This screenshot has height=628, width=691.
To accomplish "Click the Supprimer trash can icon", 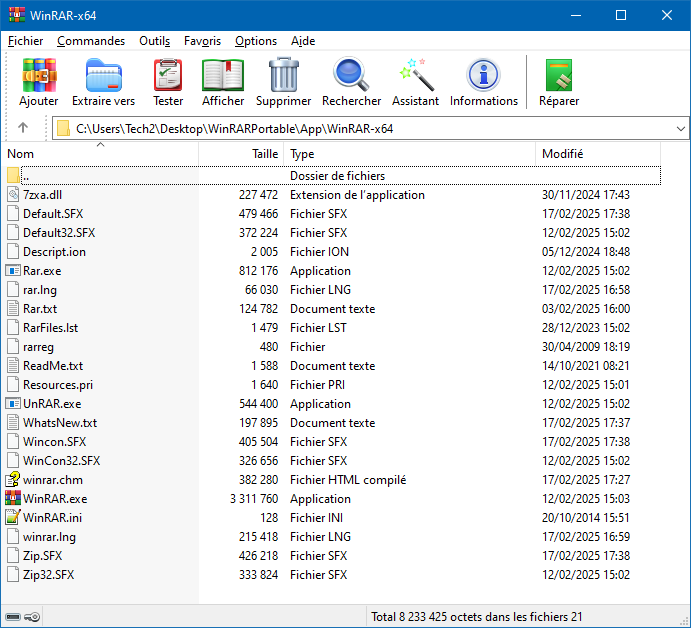I will (x=283, y=74).
